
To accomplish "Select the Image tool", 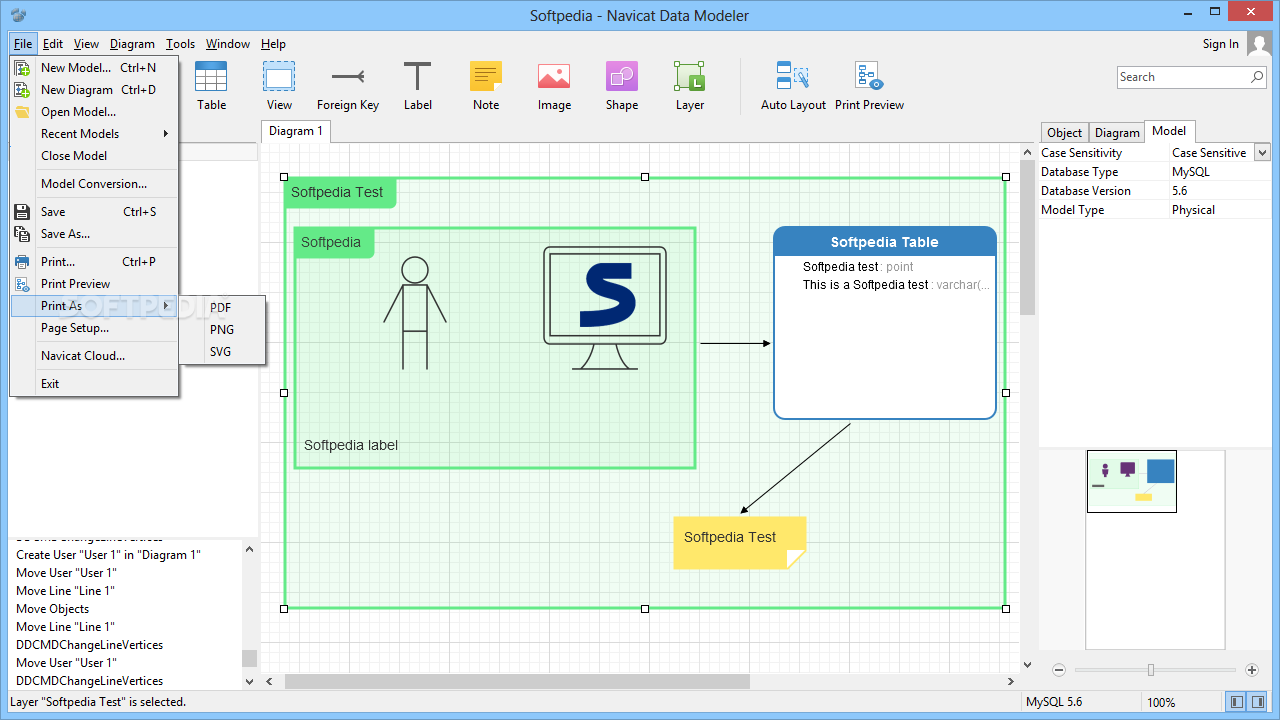I will (x=554, y=85).
